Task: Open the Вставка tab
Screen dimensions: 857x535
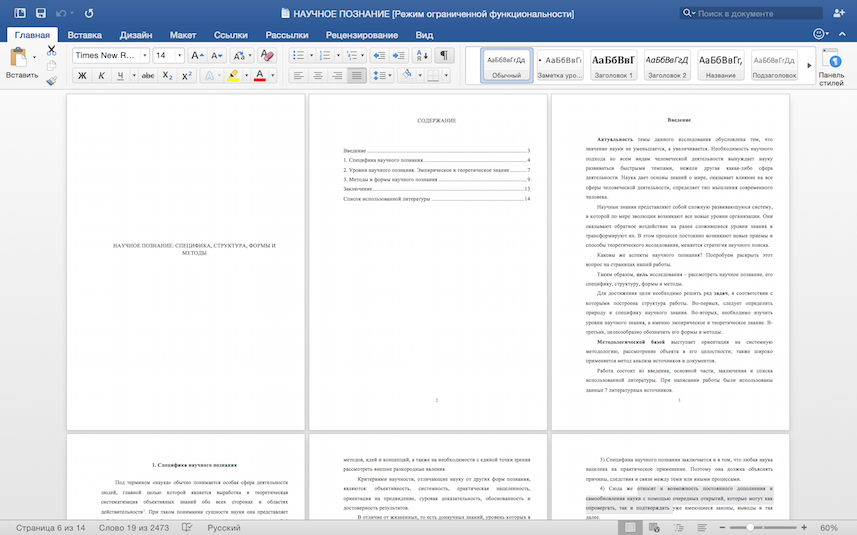Action: 85,35
